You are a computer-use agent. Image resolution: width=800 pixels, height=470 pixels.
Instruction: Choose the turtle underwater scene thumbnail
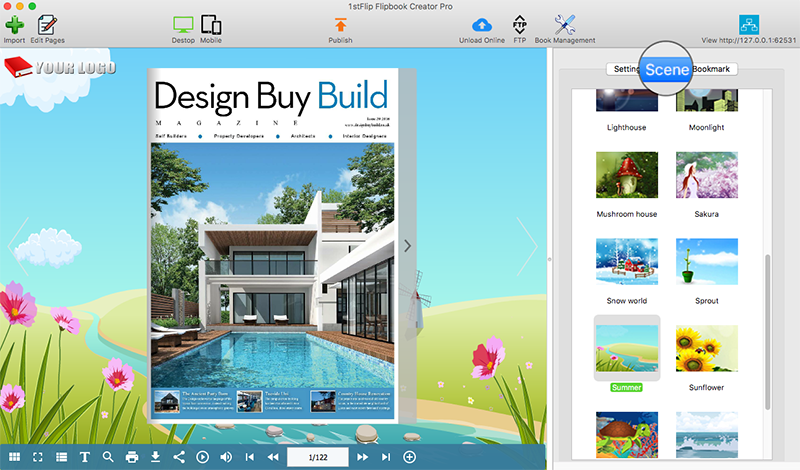tap(627, 434)
